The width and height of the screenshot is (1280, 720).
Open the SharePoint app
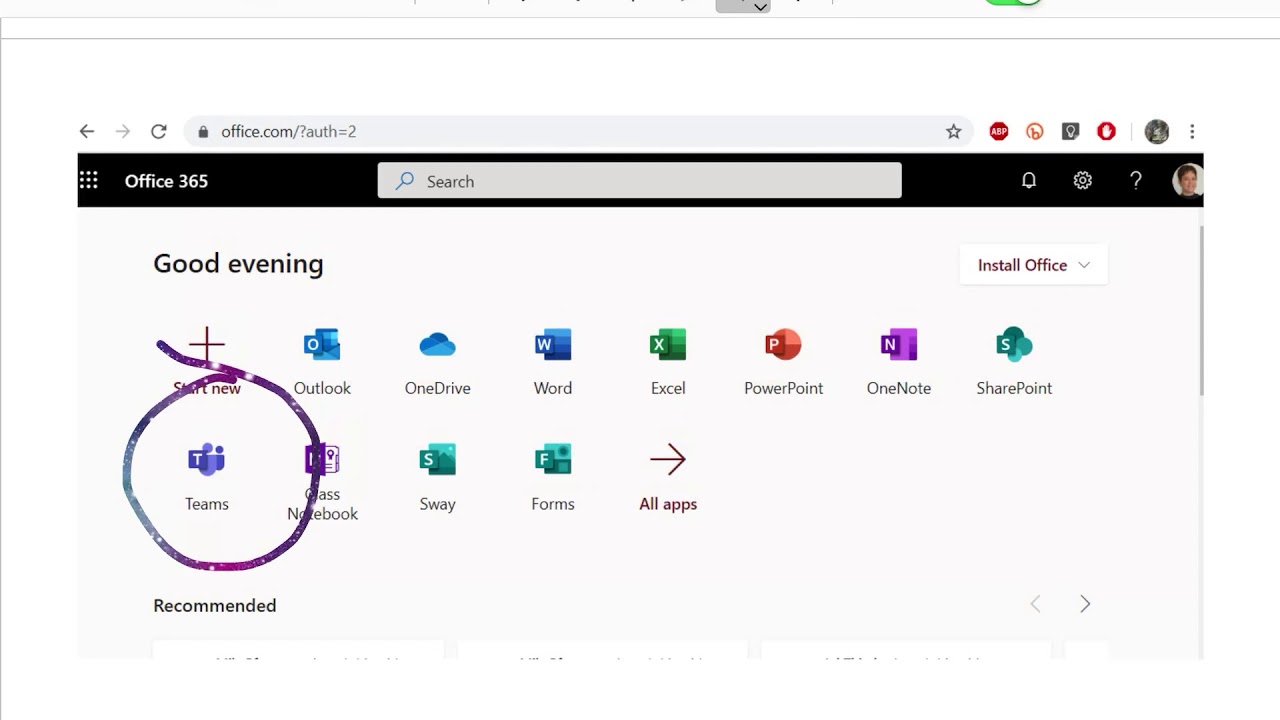click(x=1014, y=362)
